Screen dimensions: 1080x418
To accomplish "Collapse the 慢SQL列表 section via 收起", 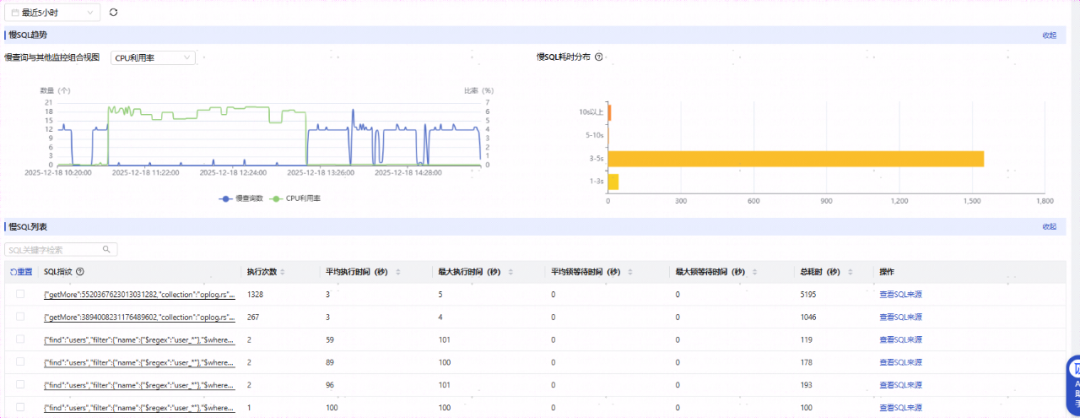I will point(1049,227).
